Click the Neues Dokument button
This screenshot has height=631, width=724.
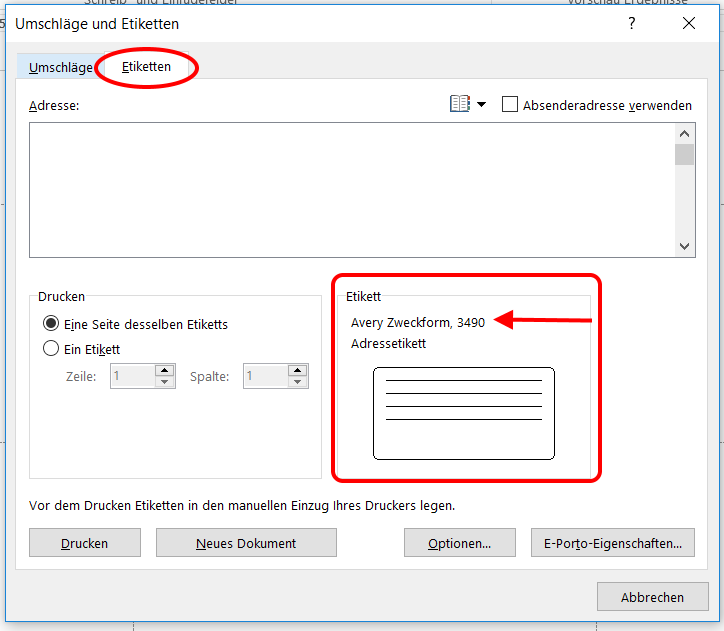click(x=246, y=543)
